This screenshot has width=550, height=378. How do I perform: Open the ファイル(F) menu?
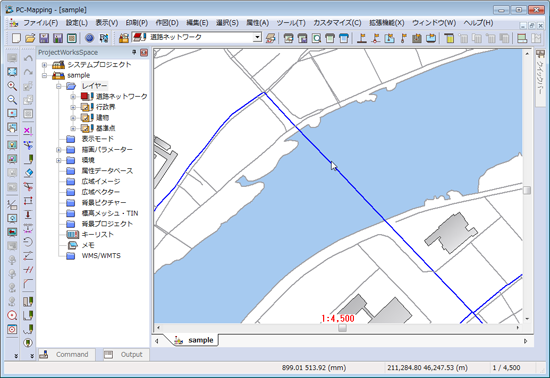41,23
